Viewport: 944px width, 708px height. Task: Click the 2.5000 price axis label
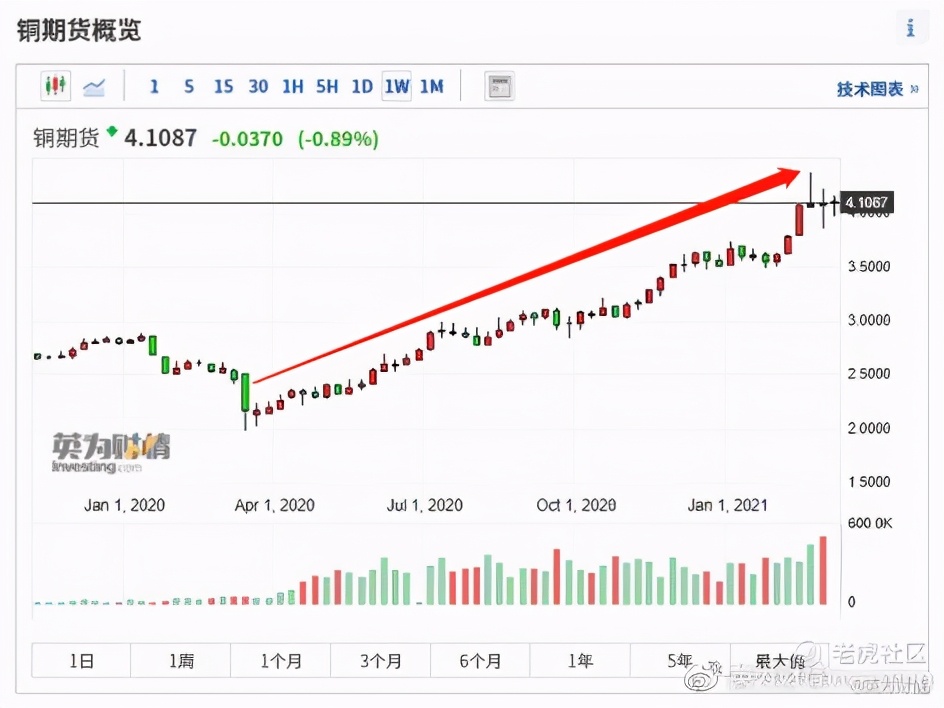[869, 373]
